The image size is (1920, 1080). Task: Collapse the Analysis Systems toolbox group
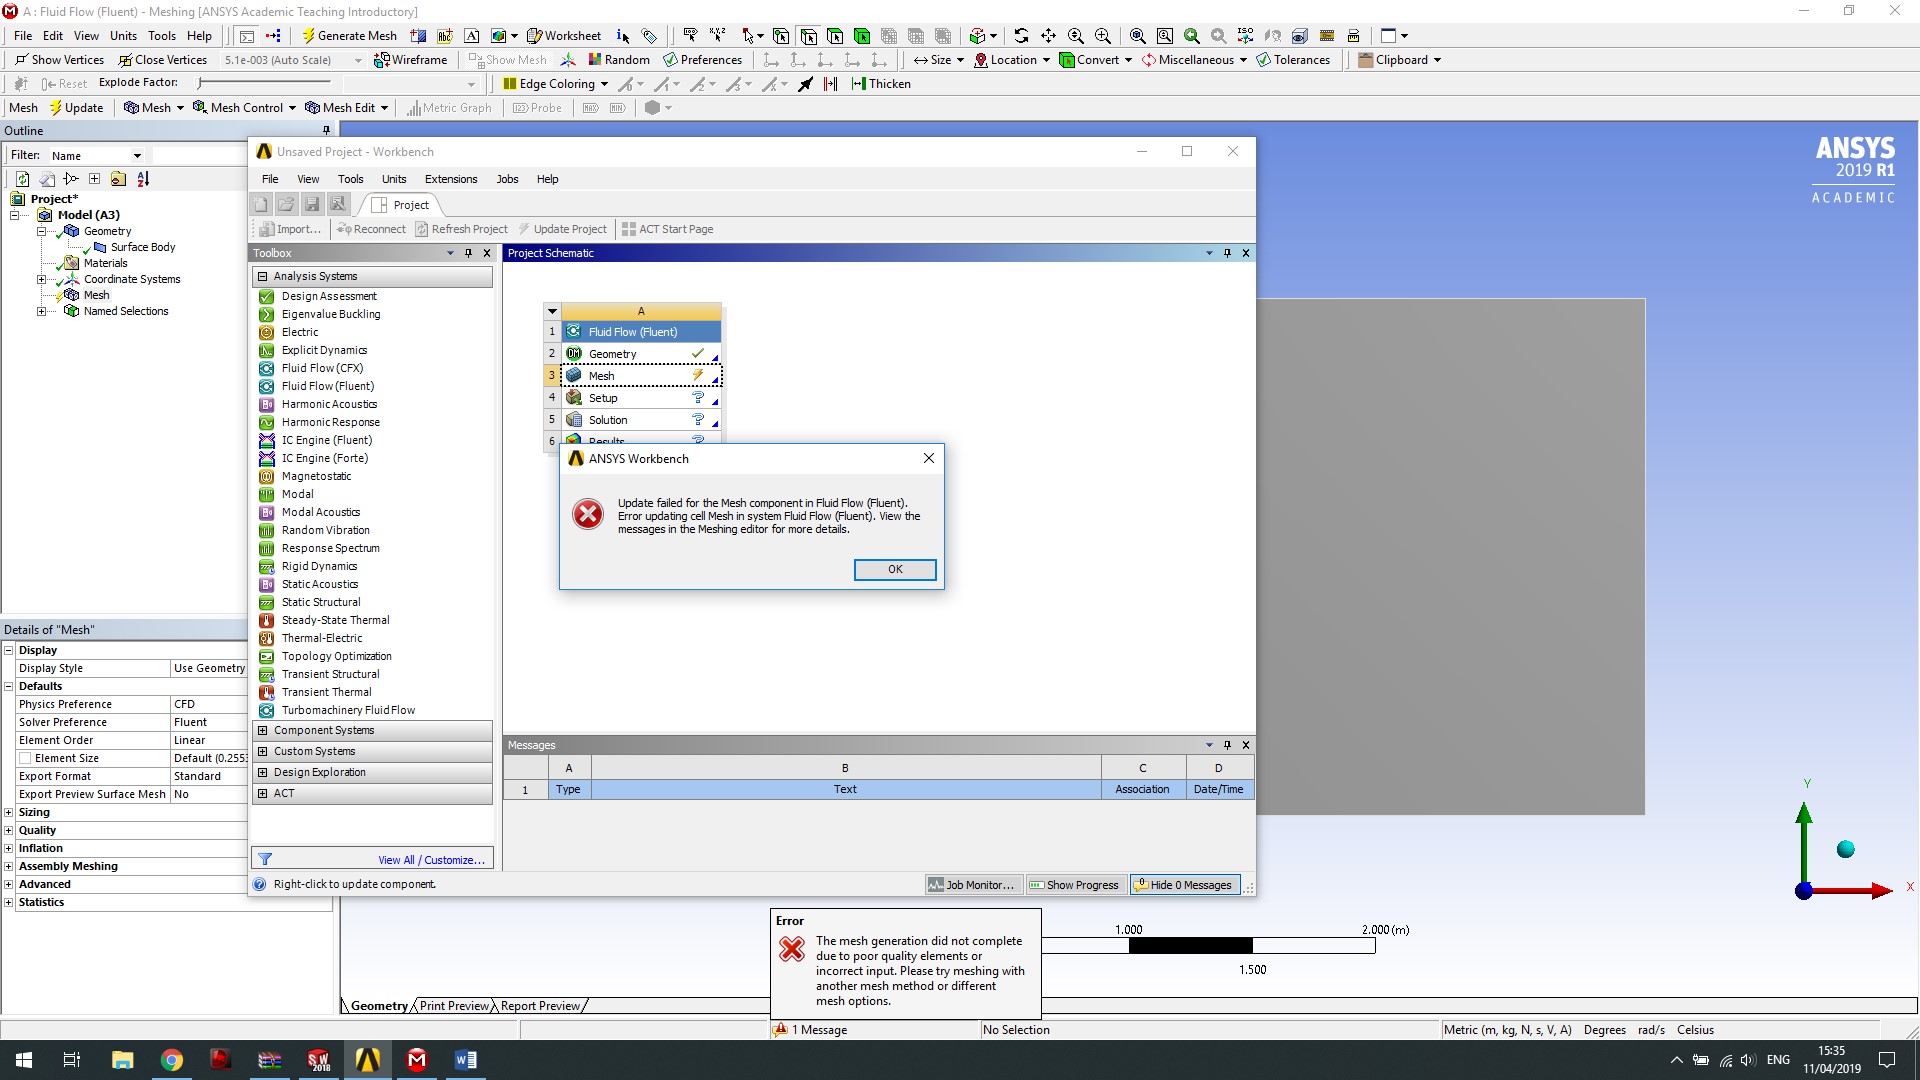(263, 276)
